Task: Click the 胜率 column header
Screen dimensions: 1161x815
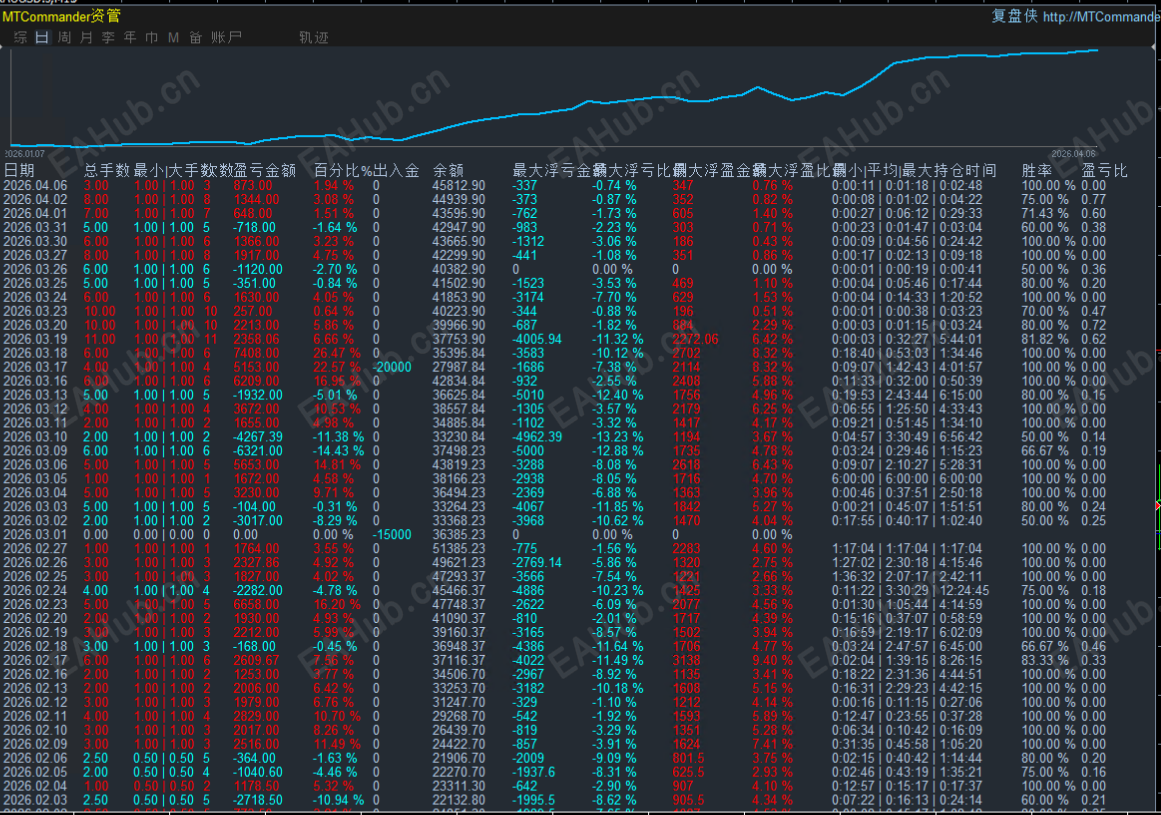Action: (x=1037, y=170)
